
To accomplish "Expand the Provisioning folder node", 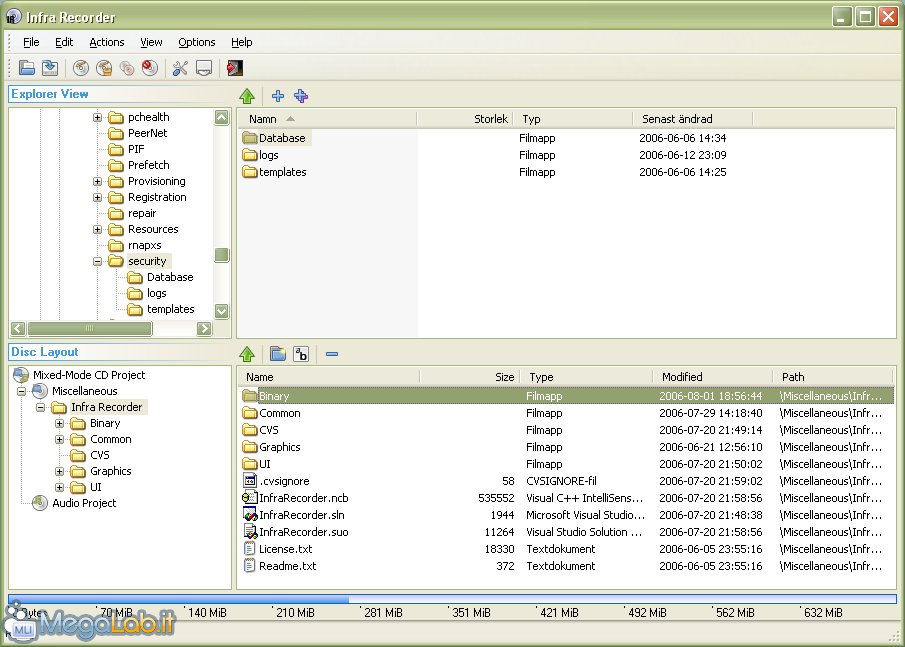I will 98,181.
